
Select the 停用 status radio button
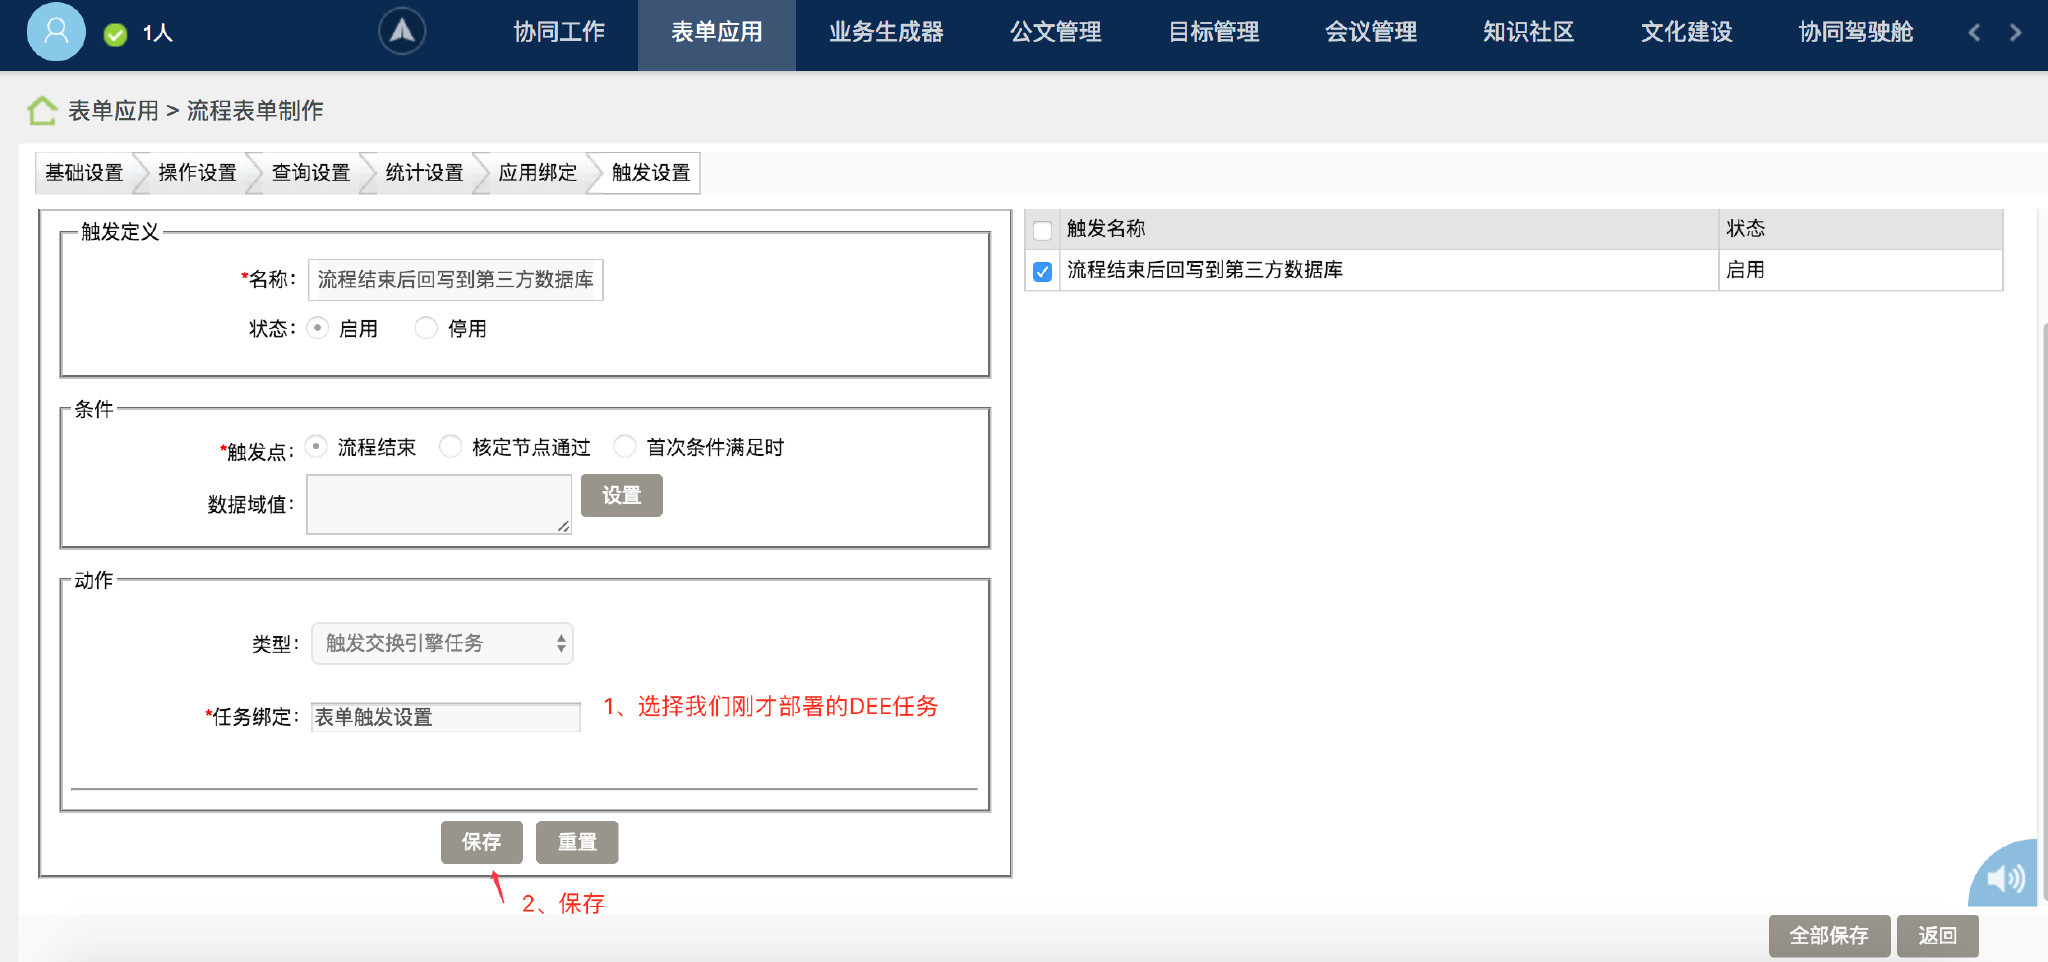click(426, 327)
